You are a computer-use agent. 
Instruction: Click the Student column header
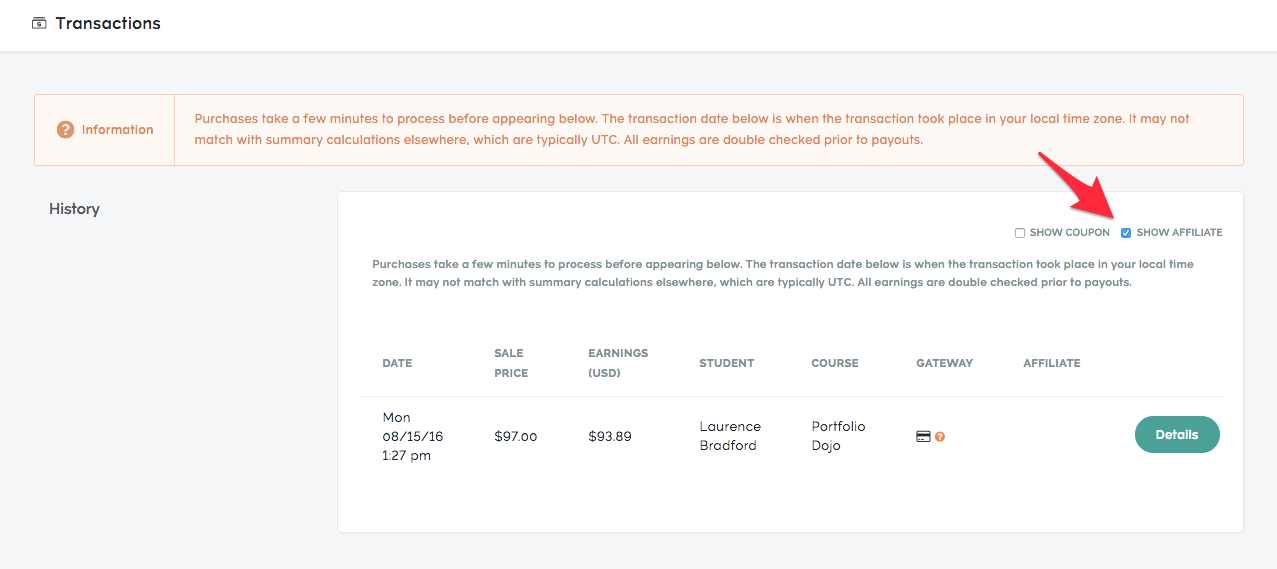727,363
